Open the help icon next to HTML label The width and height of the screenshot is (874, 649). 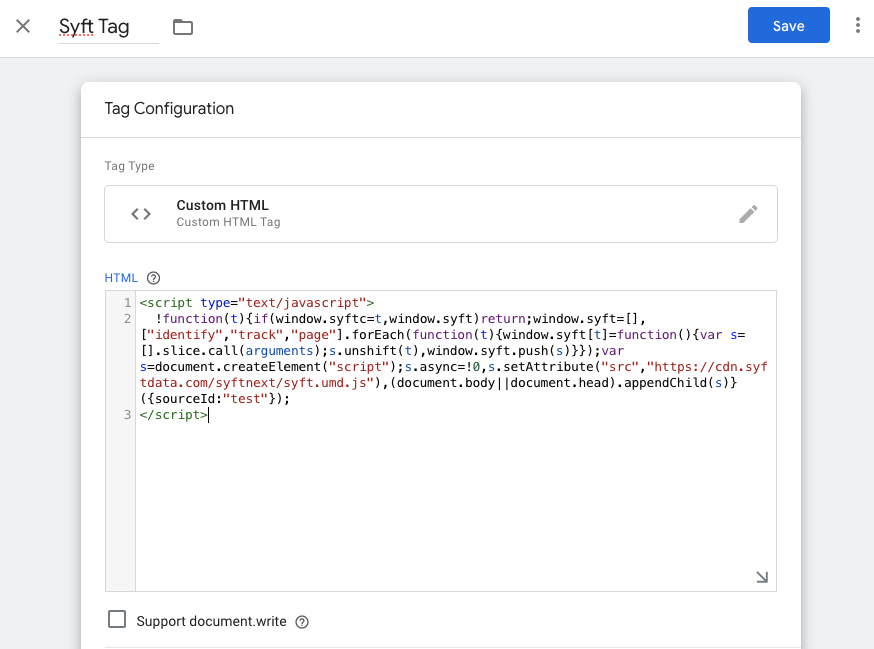tap(153, 278)
